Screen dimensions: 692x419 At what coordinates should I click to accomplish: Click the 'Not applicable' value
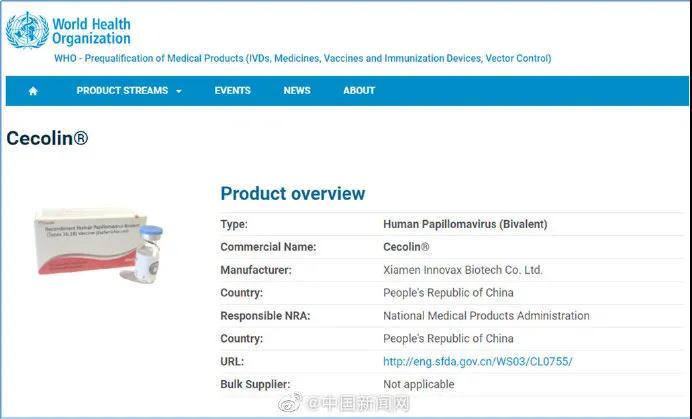[419, 385]
